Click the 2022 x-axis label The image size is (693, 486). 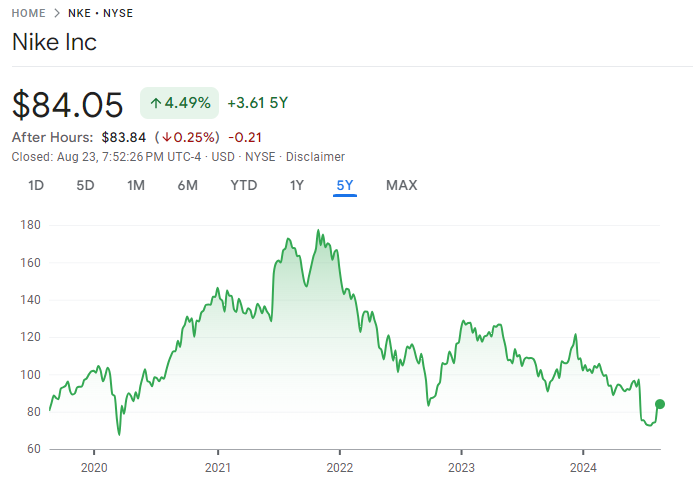click(339, 467)
